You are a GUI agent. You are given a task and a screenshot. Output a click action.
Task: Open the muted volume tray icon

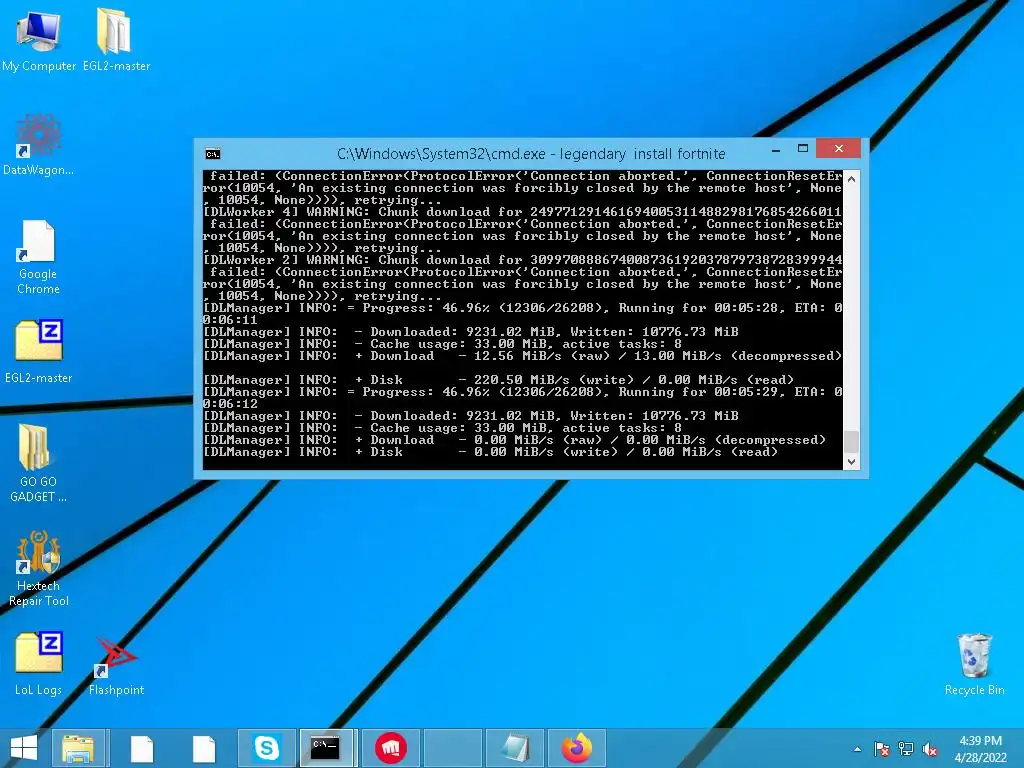coord(930,749)
